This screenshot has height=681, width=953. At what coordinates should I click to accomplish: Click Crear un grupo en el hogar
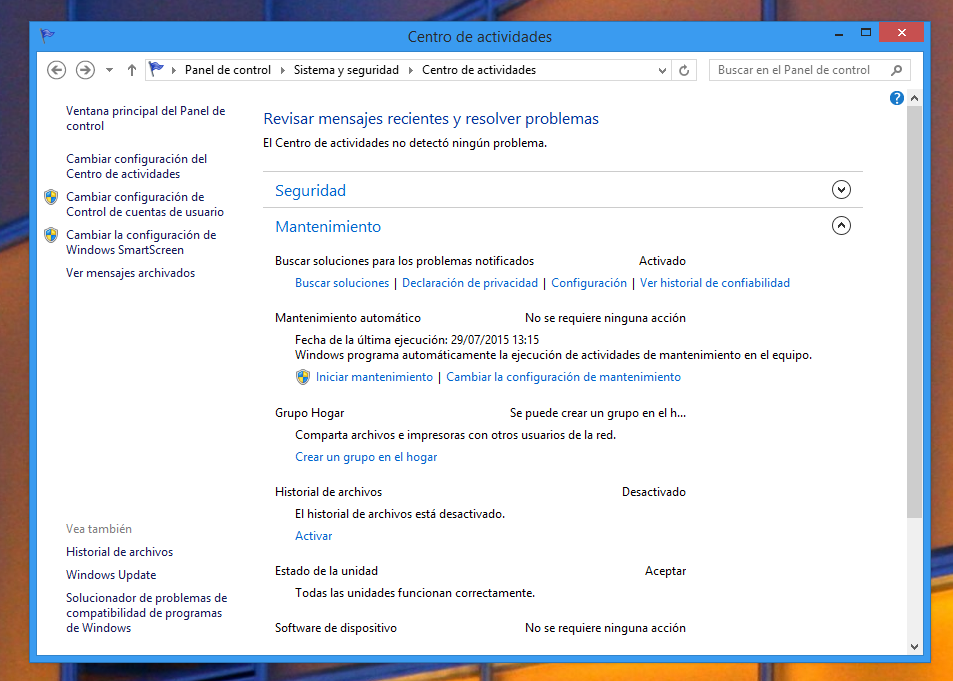tap(366, 457)
